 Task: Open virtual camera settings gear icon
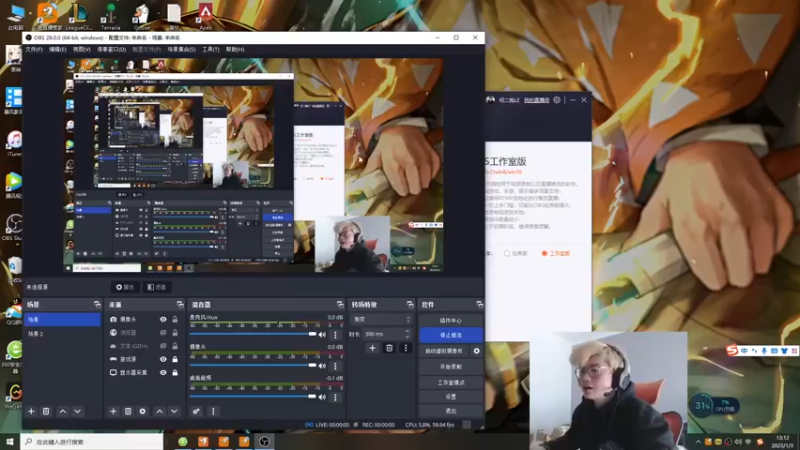pos(477,351)
